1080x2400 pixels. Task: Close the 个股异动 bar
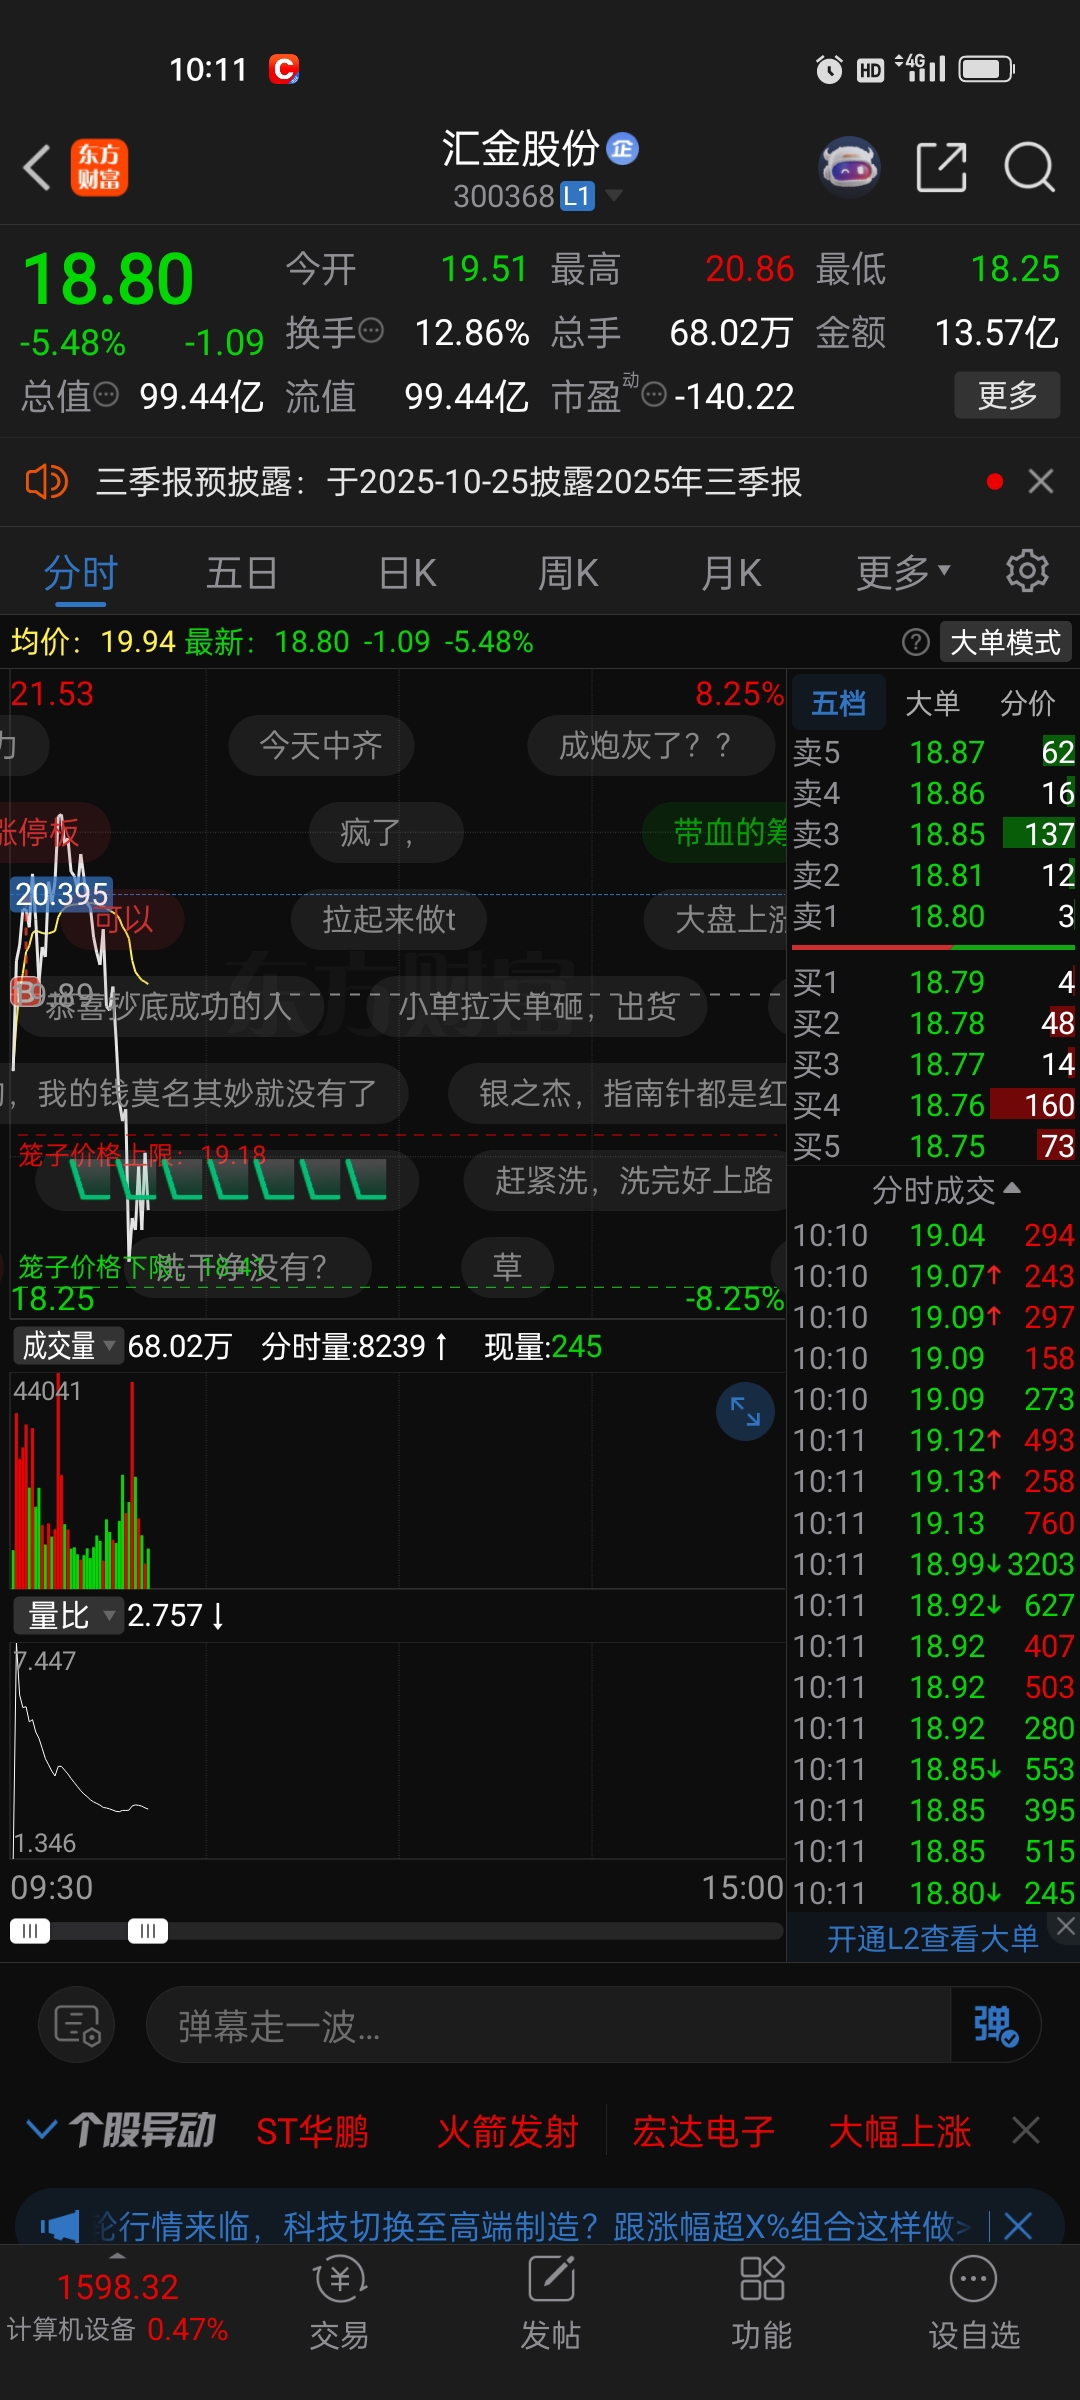point(1026,2130)
